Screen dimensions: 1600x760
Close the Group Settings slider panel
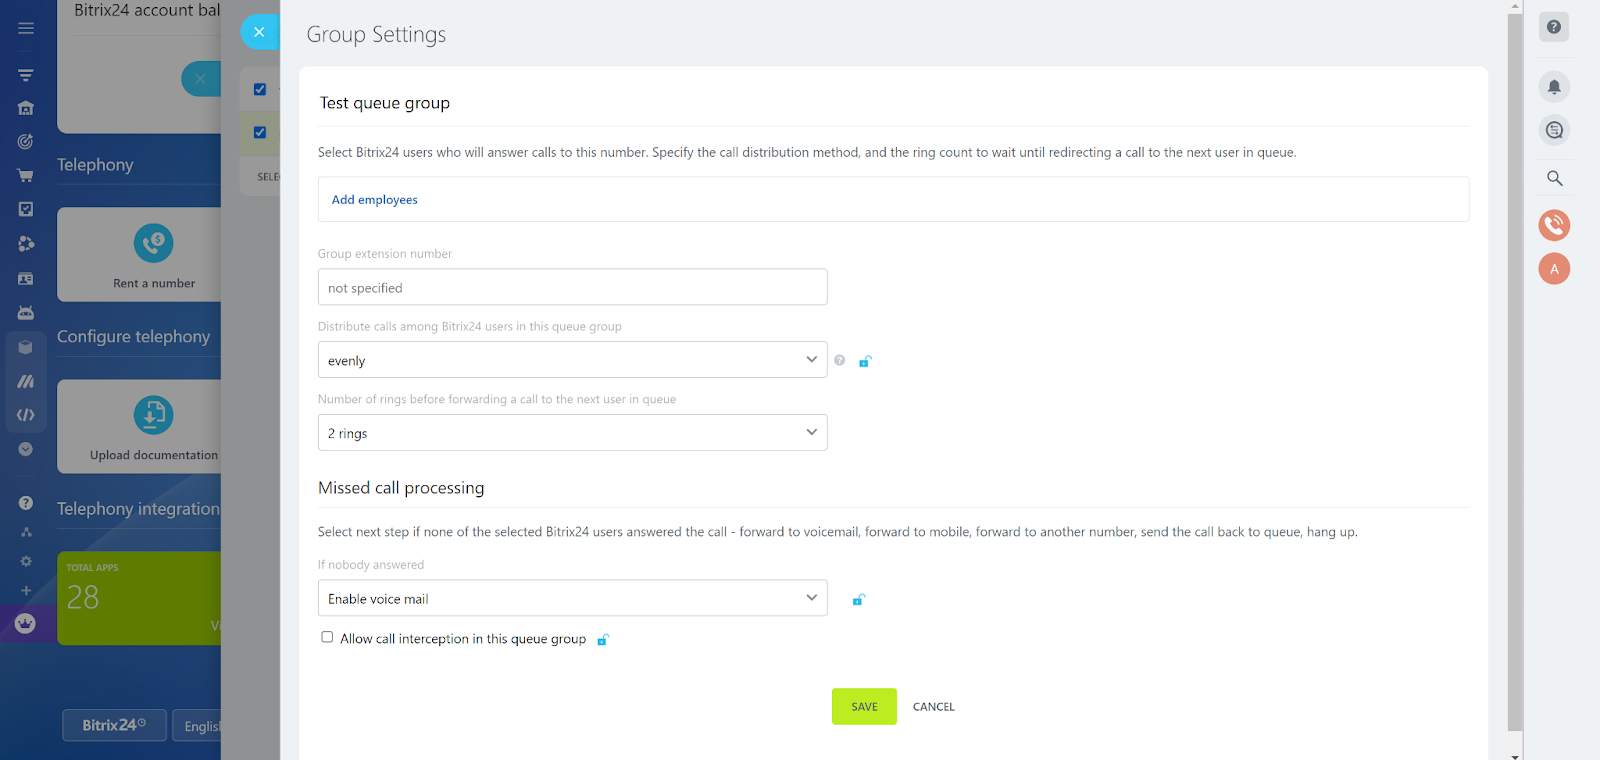tap(259, 32)
